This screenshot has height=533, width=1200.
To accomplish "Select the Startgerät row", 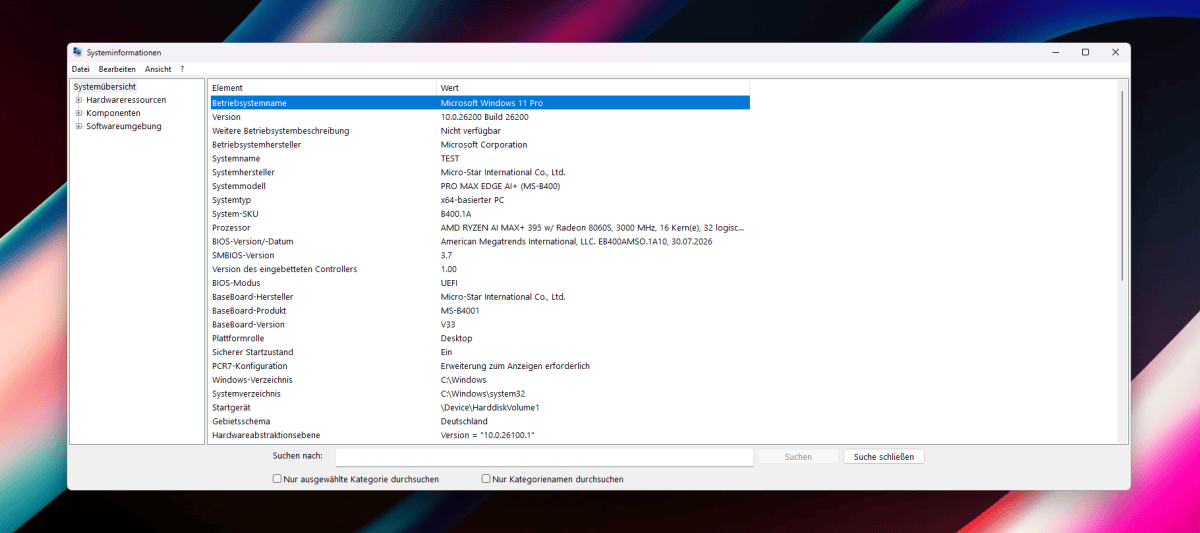I will pos(479,408).
